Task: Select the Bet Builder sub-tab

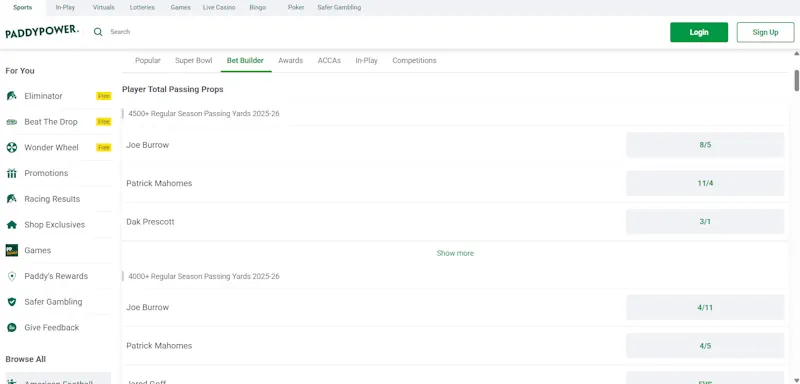Action: click(x=245, y=61)
